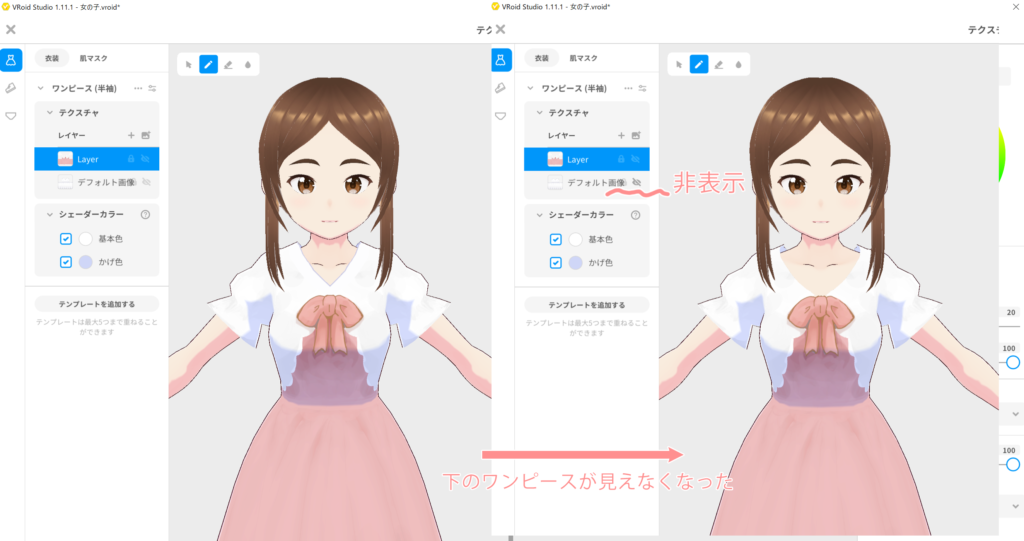Collapse the テクスチャ section in right panel
The height and width of the screenshot is (541, 1024).
click(539, 113)
